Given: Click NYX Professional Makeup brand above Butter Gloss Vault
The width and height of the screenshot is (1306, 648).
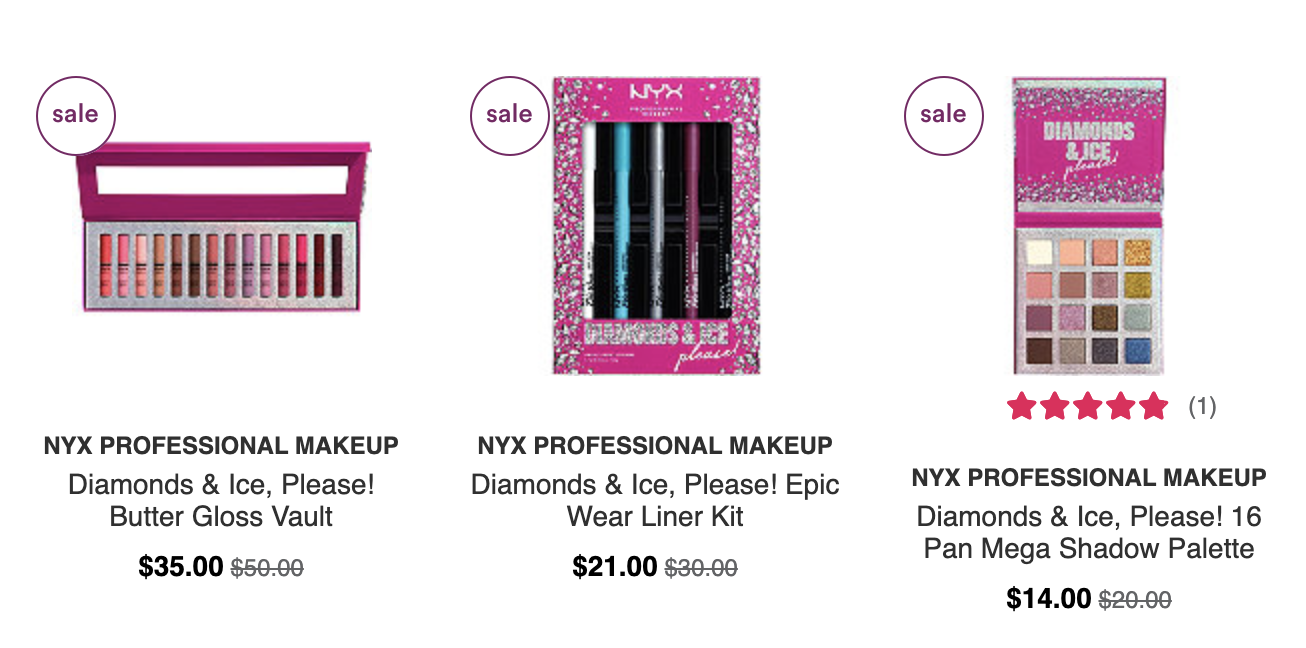Looking at the screenshot, I should [x=221, y=445].
